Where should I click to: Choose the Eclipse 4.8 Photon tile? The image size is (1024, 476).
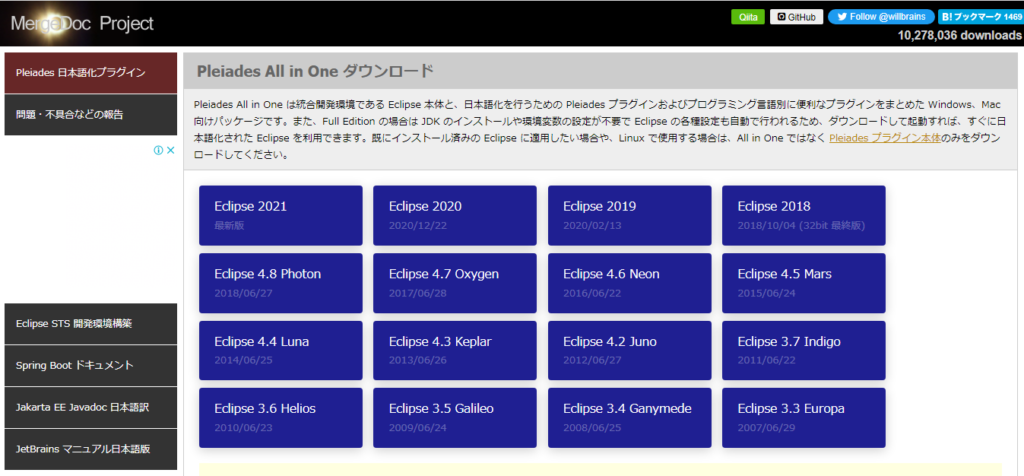coord(281,283)
